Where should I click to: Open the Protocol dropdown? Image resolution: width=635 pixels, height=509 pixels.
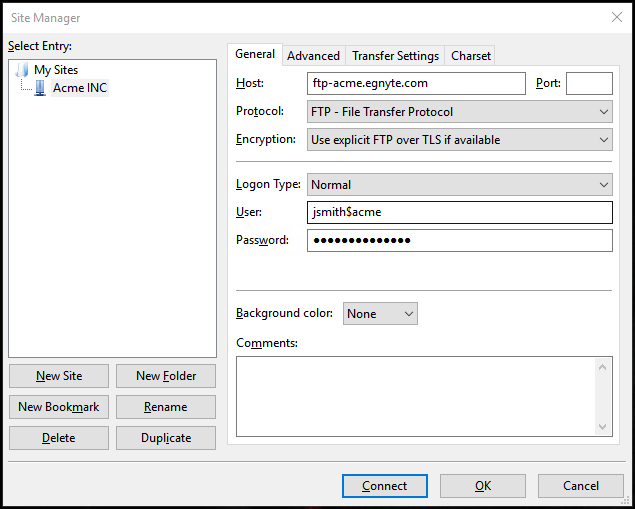point(459,112)
